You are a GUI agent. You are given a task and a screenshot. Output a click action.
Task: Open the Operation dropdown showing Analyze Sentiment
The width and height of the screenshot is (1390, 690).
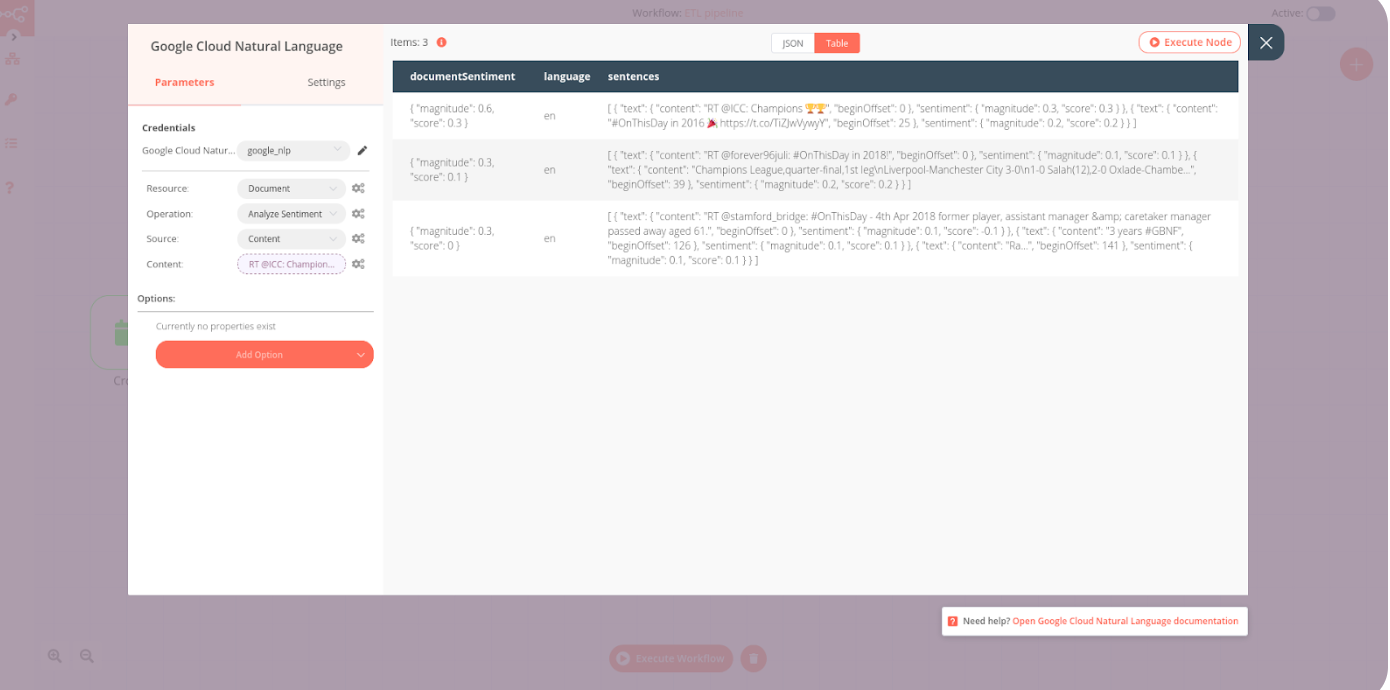click(290, 213)
